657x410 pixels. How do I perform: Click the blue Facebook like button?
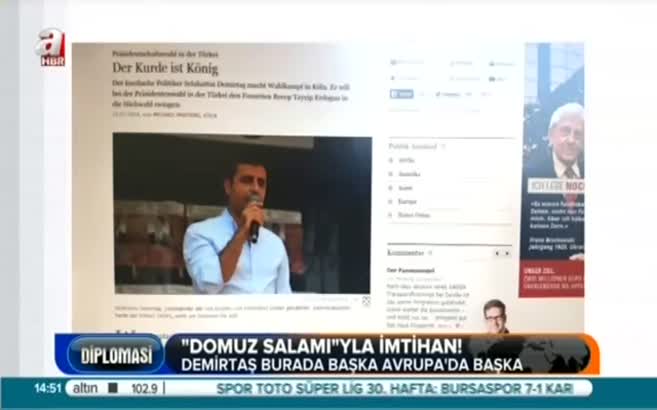(401, 94)
